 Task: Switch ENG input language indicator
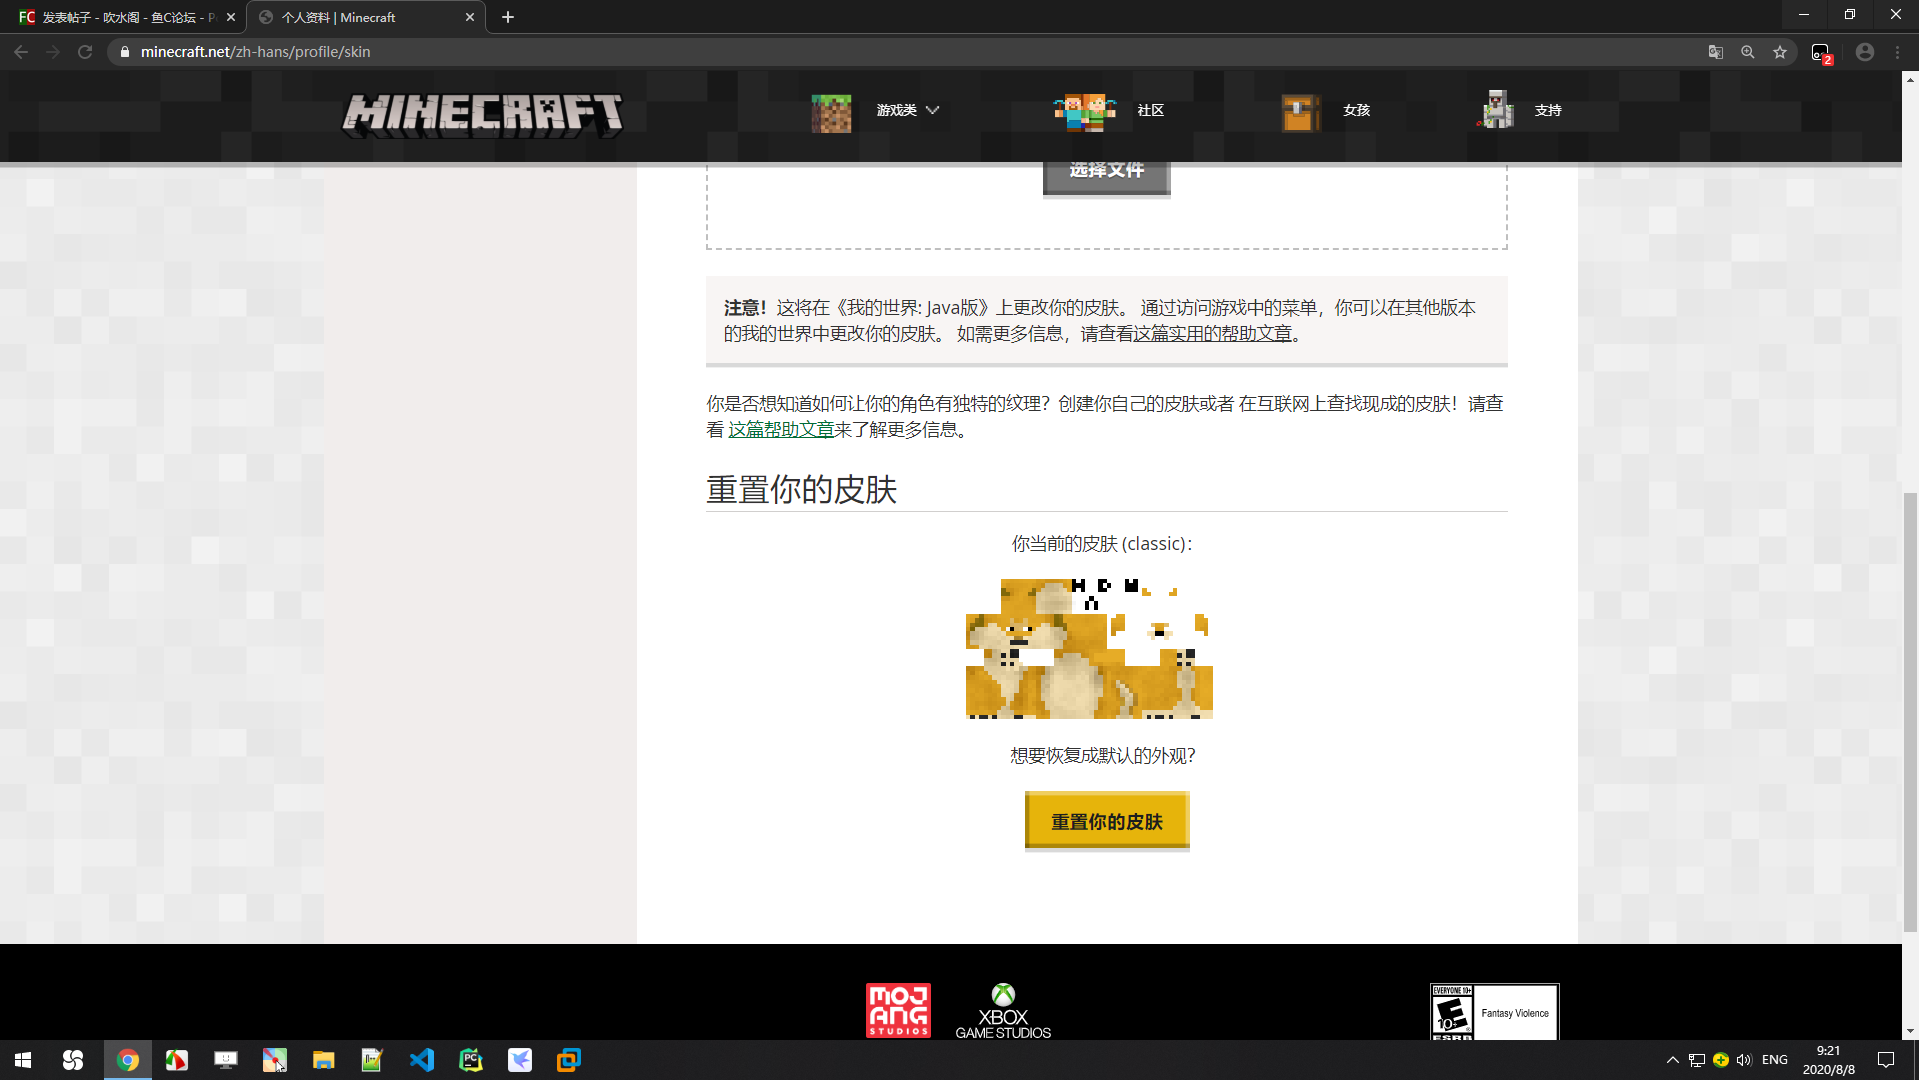click(x=1775, y=1060)
